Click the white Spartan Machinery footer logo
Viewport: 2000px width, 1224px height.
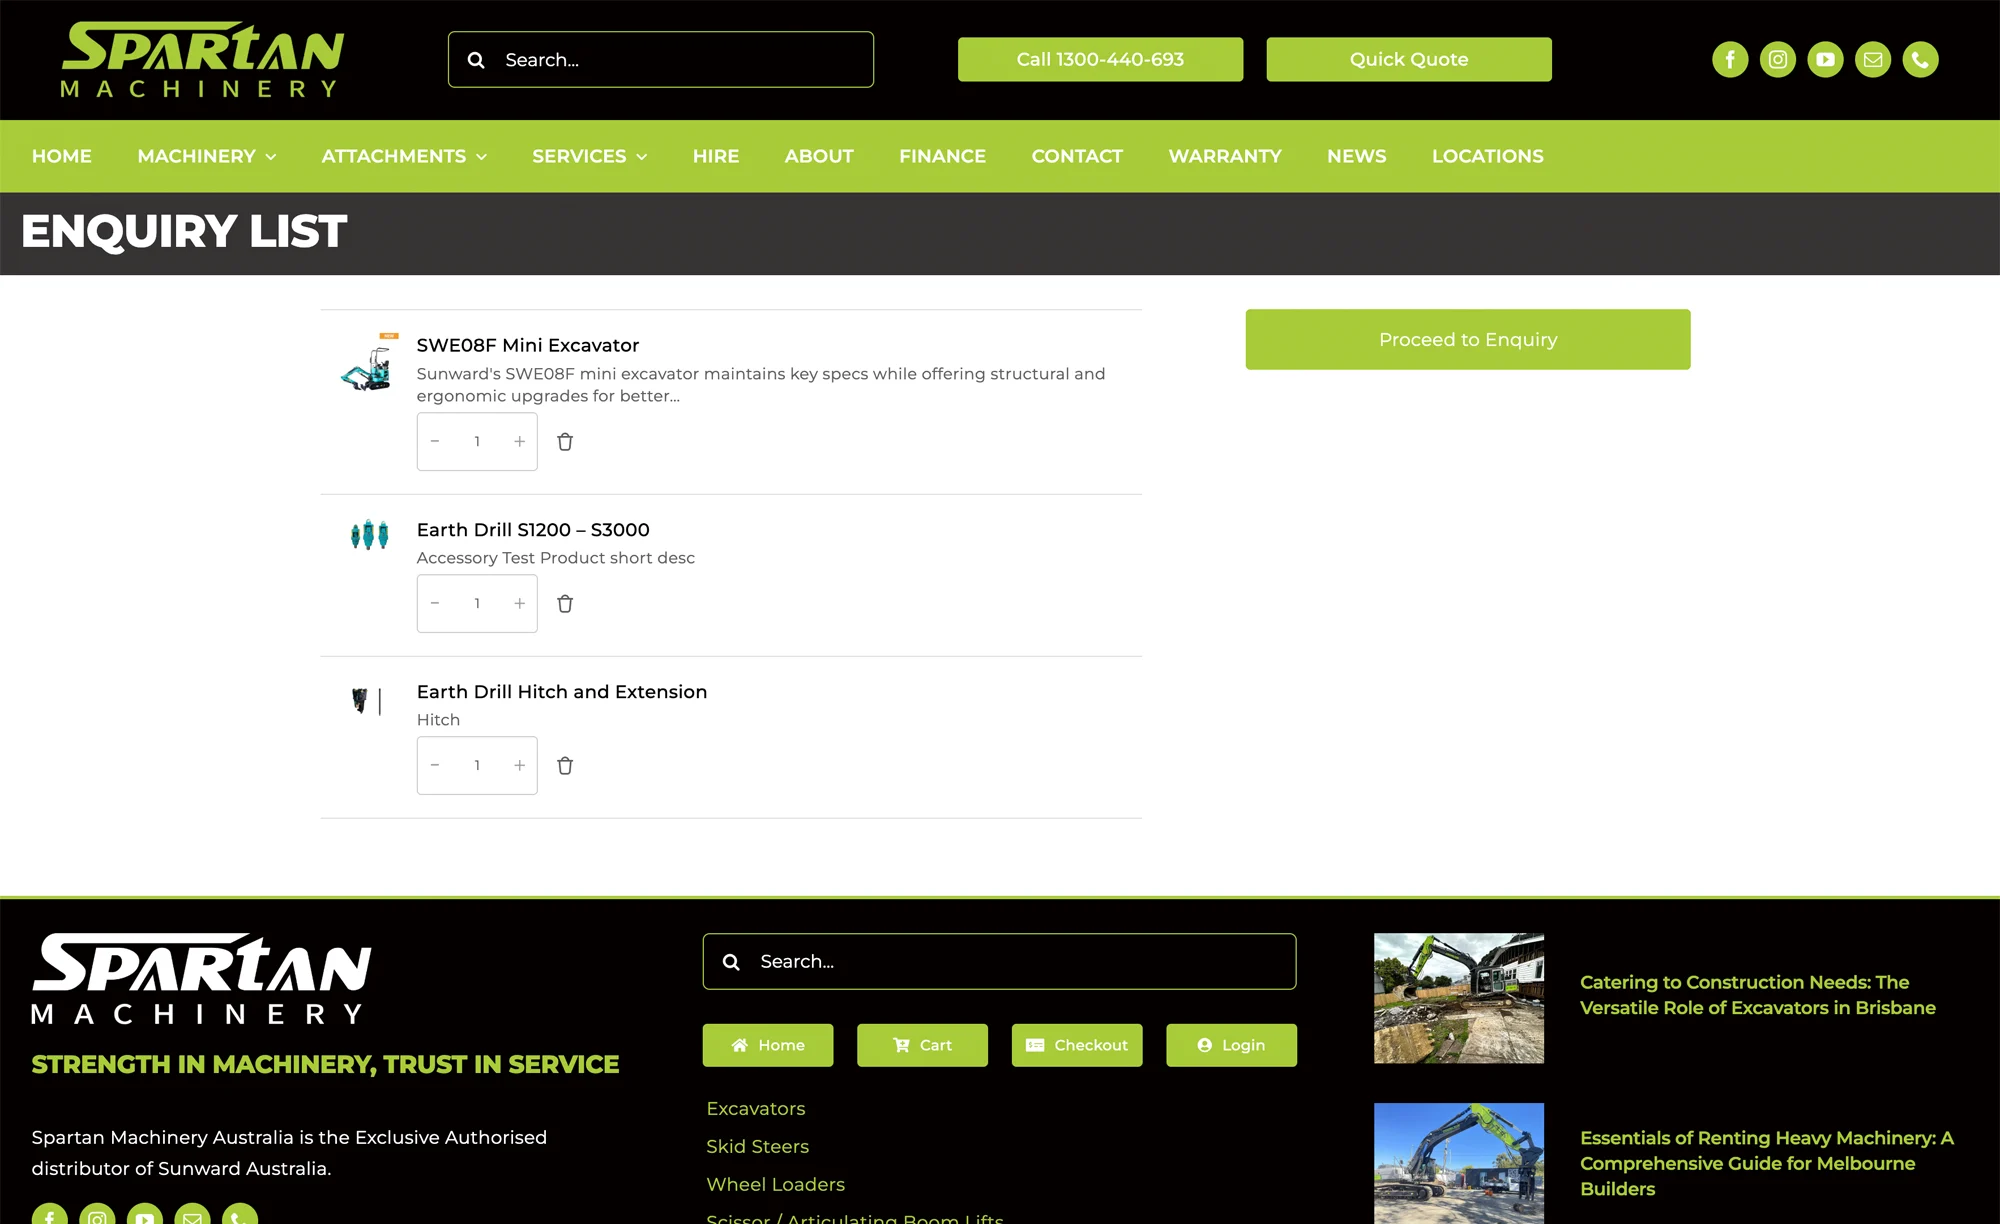pyautogui.click(x=201, y=979)
